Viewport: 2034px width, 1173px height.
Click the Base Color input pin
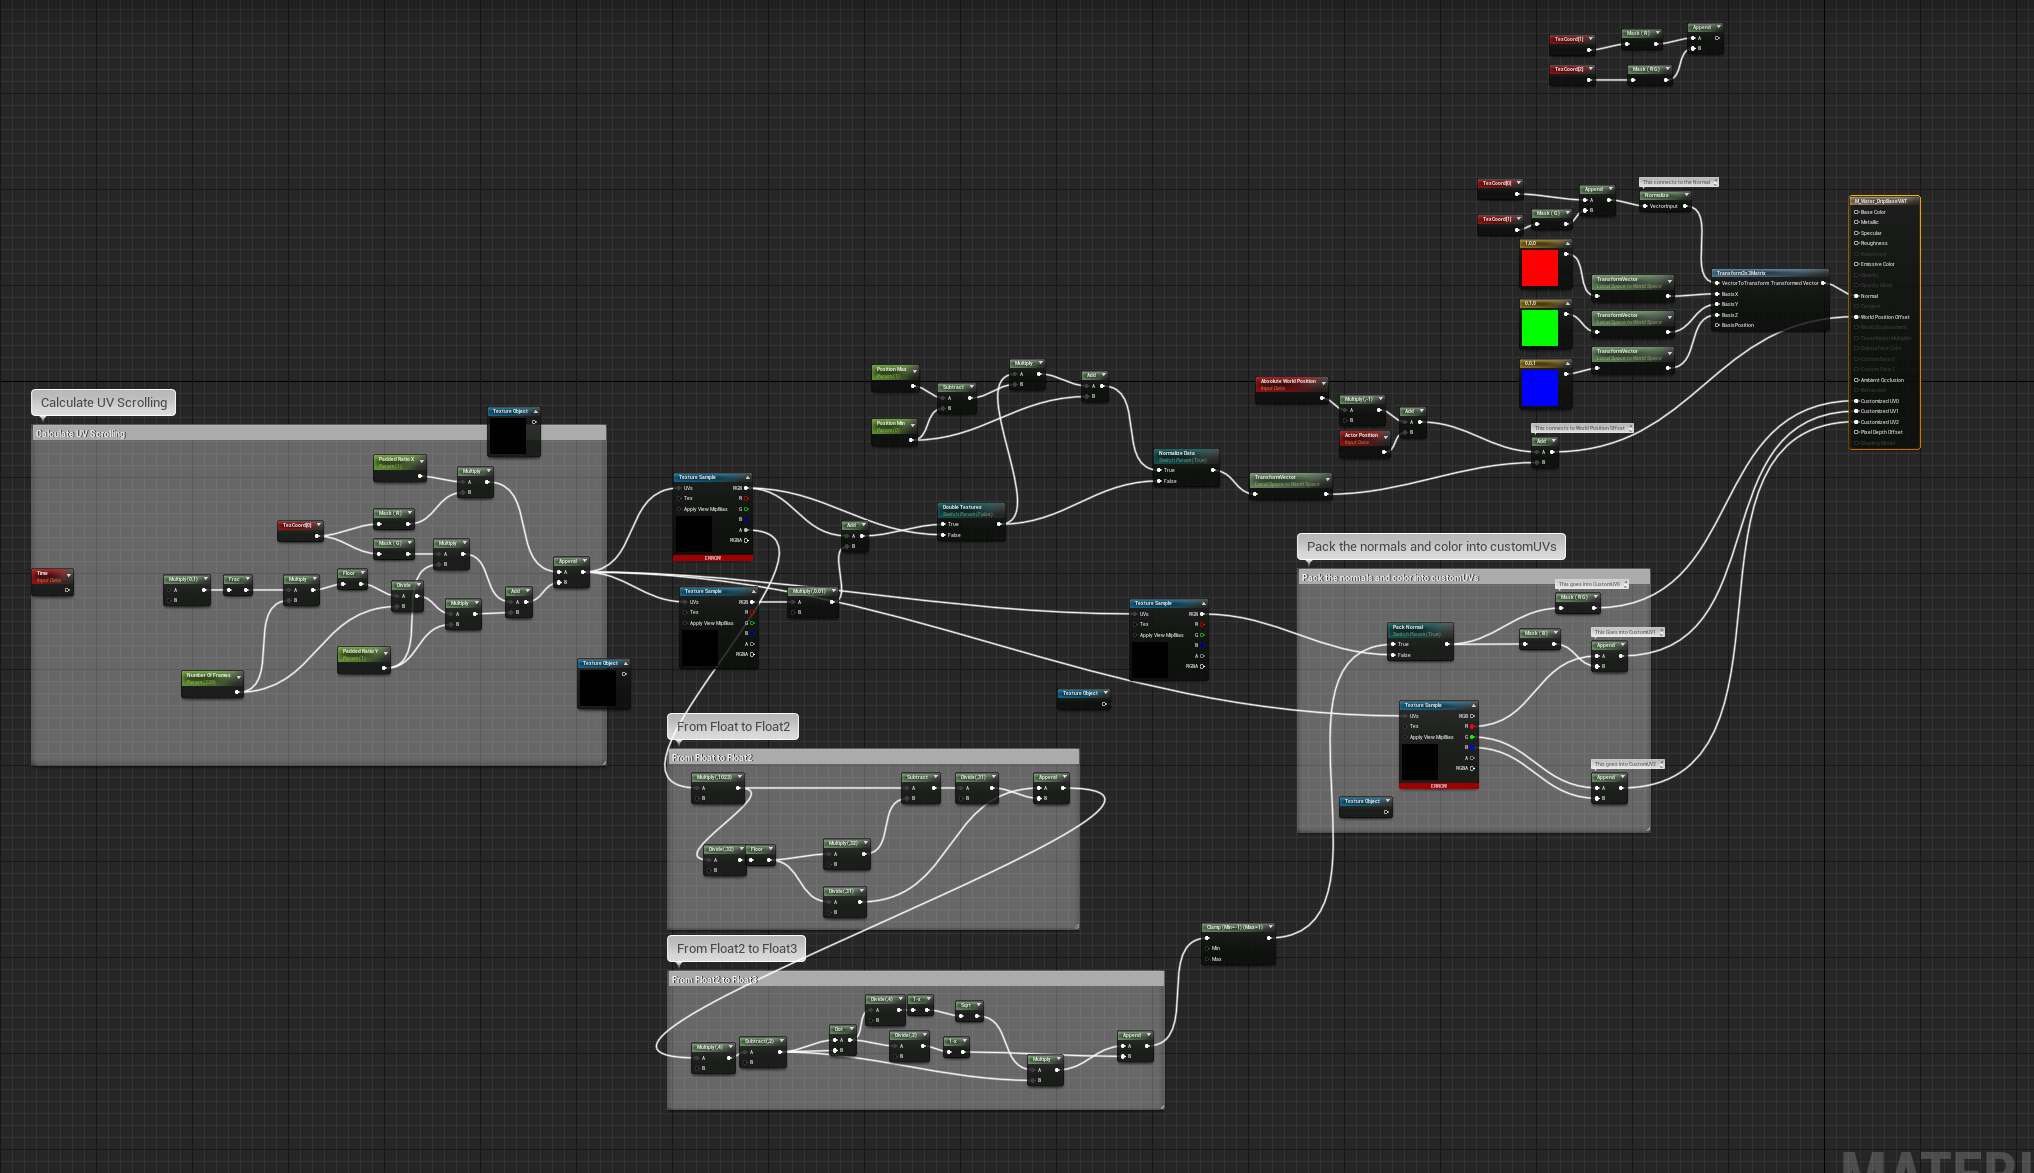1857,212
